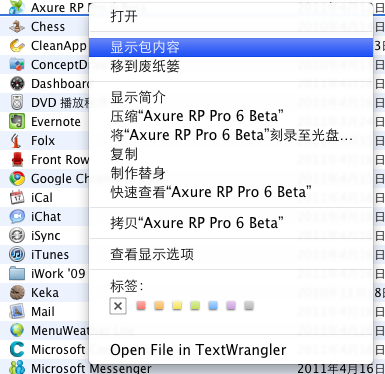Click the Keka app icon
385x374 pixels.
pyautogui.click(x=17, y=293)
